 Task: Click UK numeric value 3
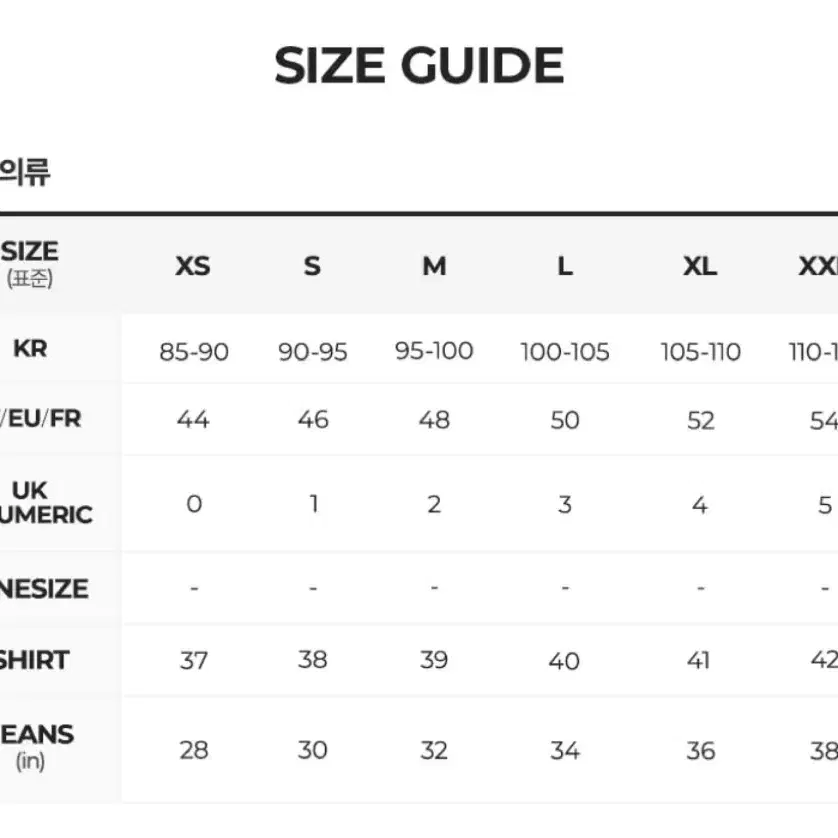565,505
